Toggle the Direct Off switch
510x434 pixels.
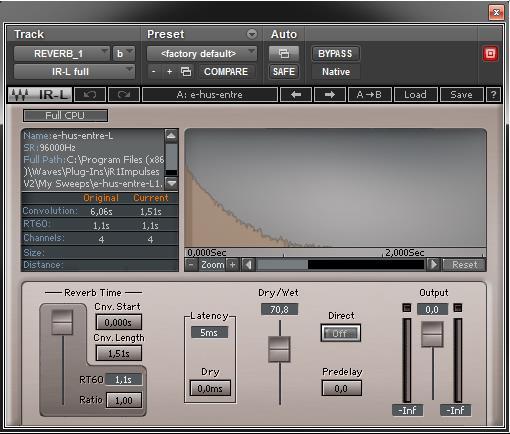pyautogui.click(x=340, y=333)
